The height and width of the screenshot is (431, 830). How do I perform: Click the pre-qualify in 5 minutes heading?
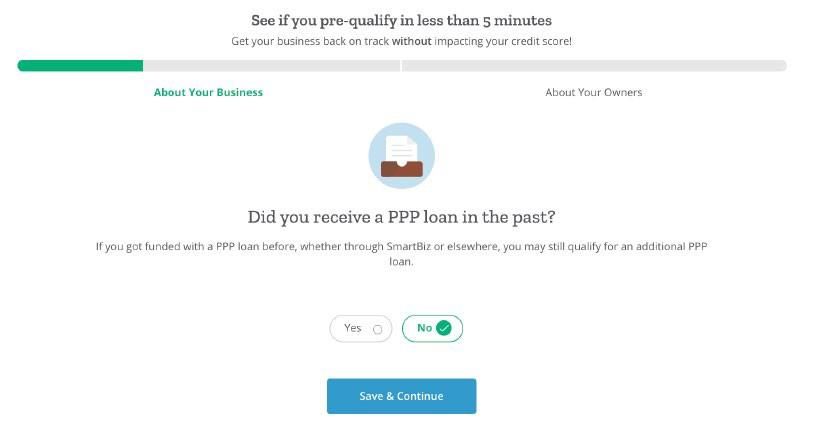[x=401, y=21]
